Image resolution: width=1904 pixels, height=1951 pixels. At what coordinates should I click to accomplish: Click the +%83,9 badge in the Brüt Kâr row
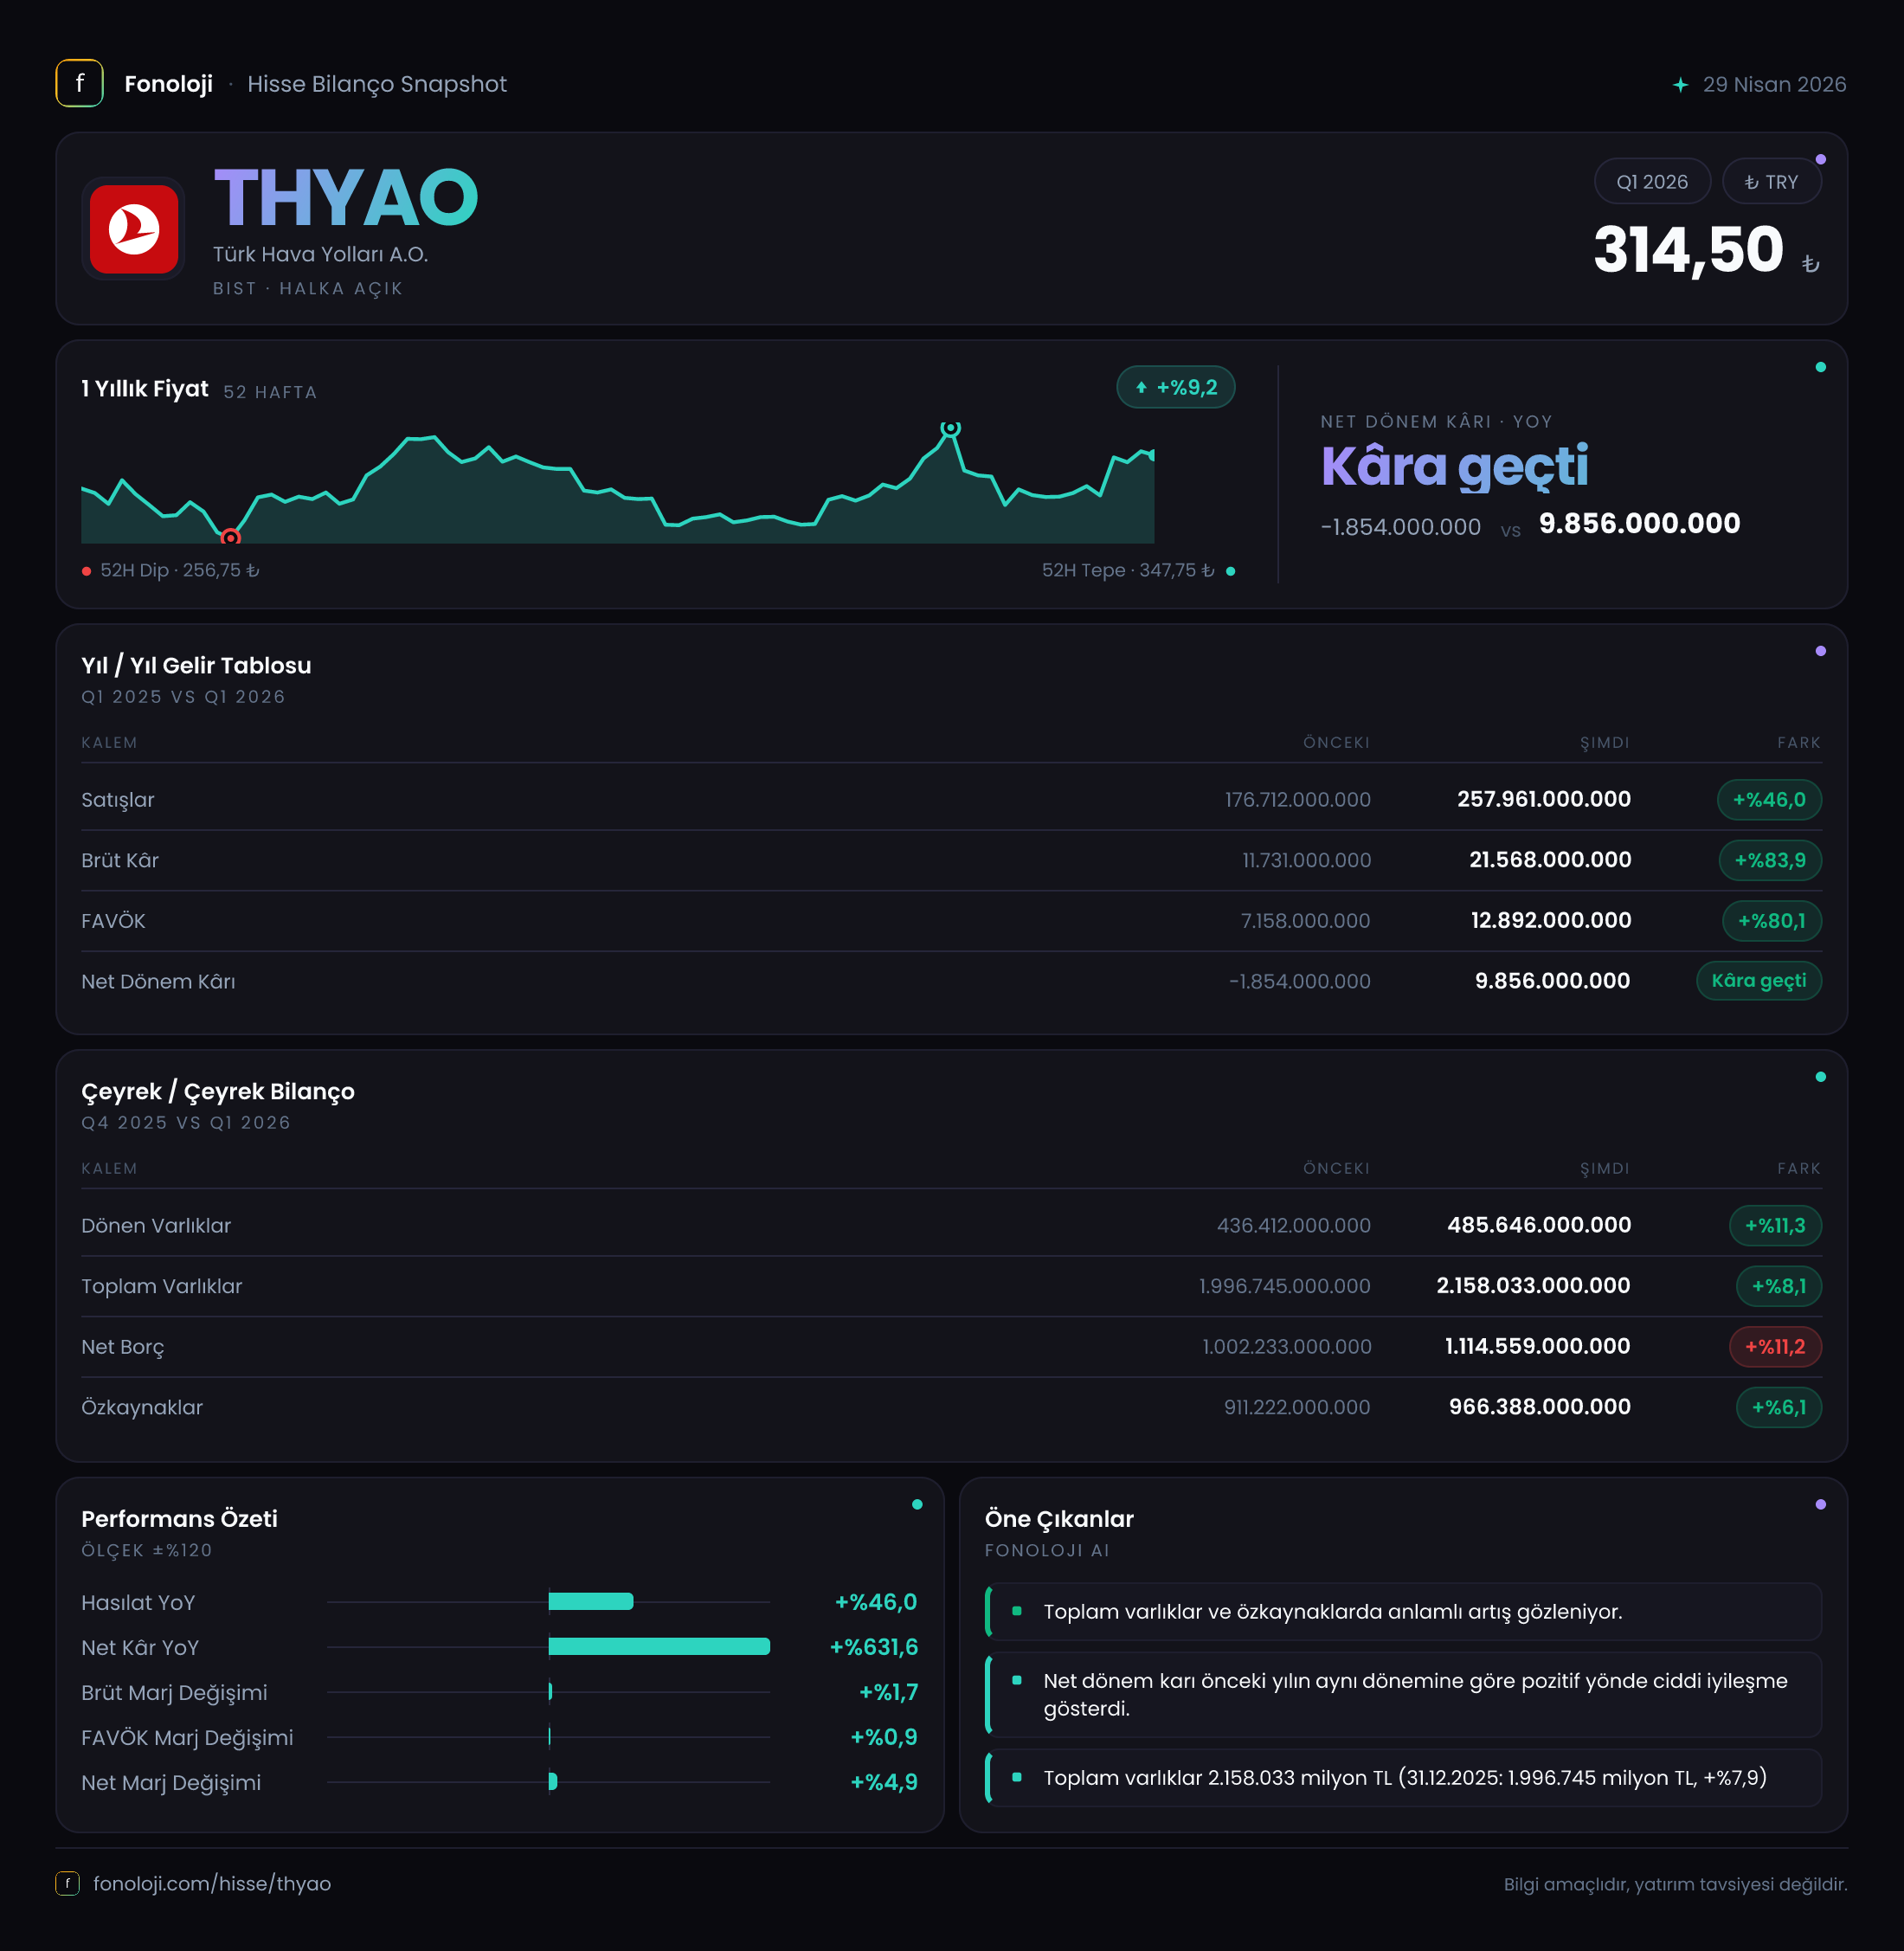click(1770, 860)
